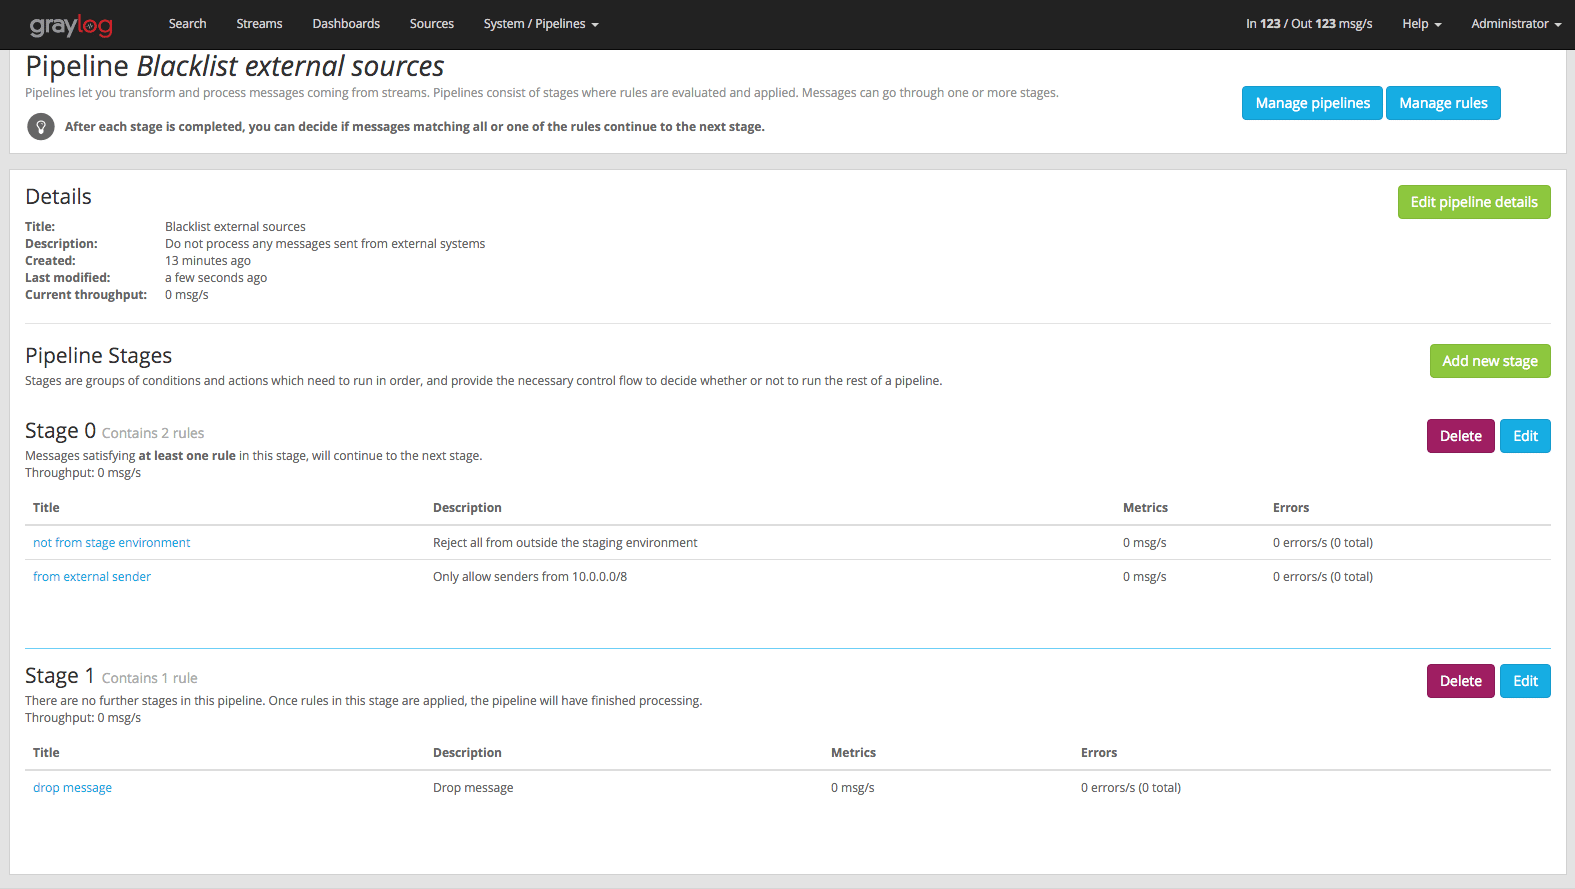
Task: Navigate to Dashboards
Action: [346, 24]
